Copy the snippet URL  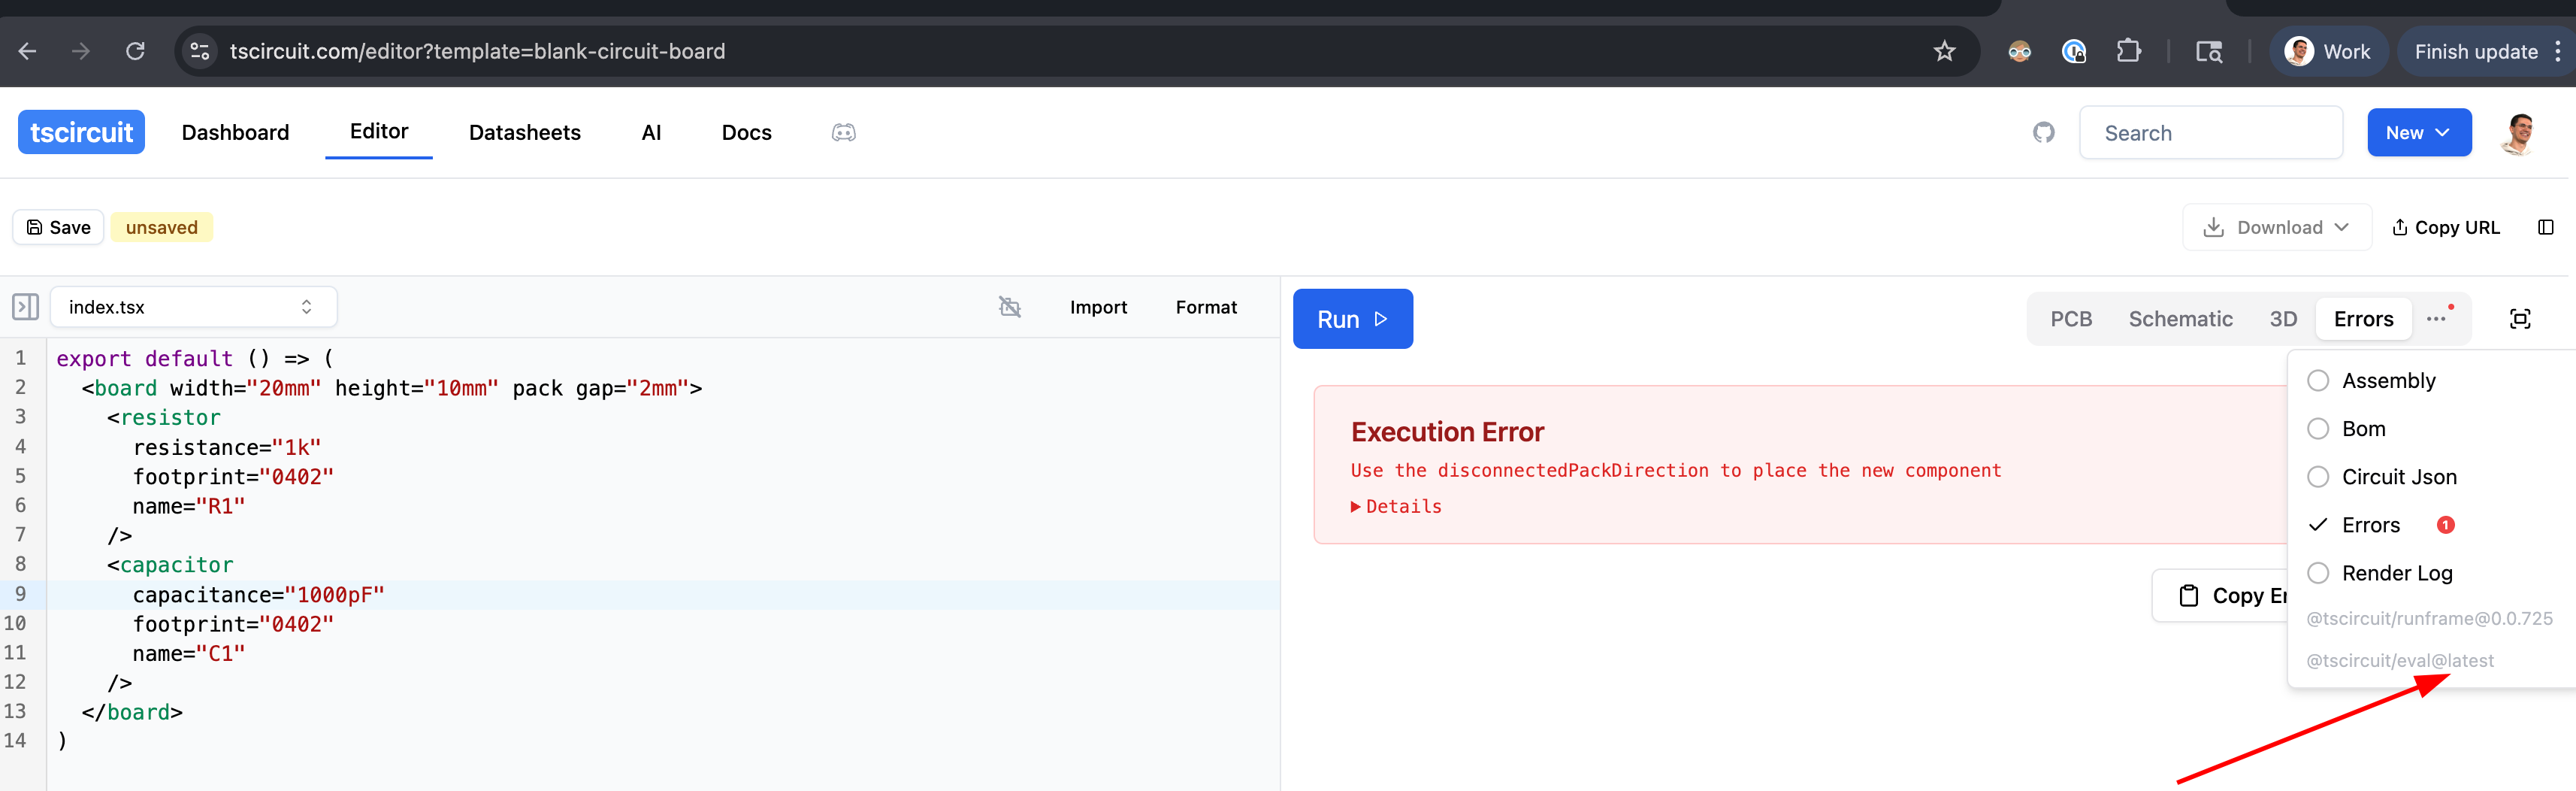pyautogui.click(x=2445, y=227)
